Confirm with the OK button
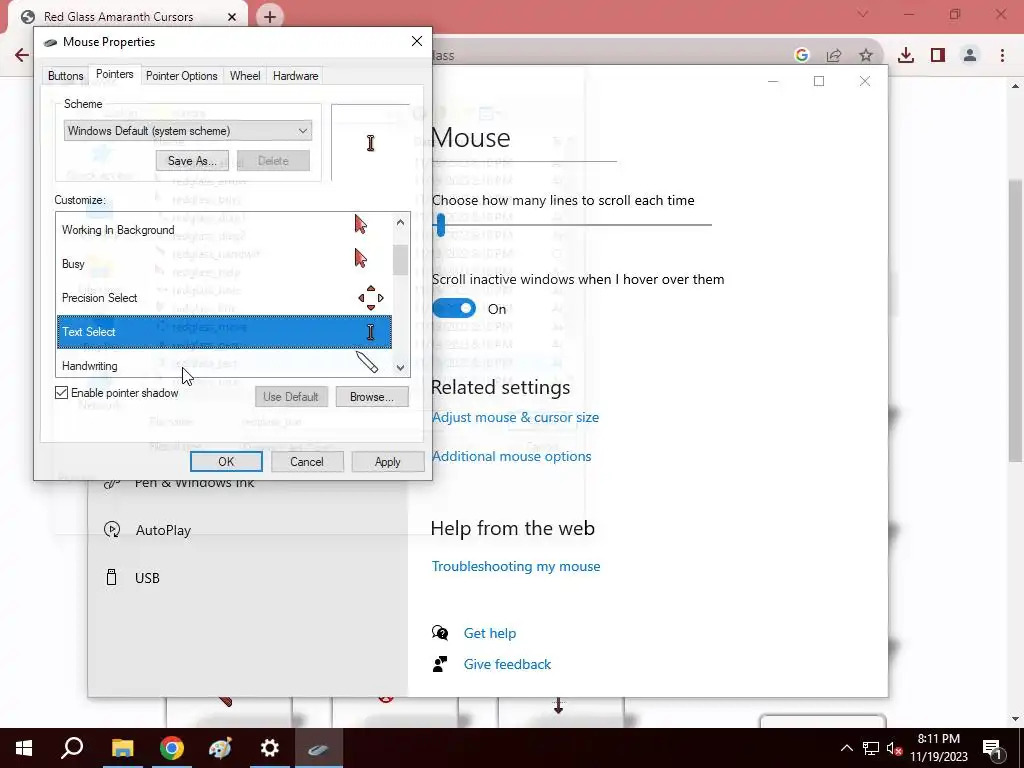The image size is (1024, 768). [x=226, y=462]
